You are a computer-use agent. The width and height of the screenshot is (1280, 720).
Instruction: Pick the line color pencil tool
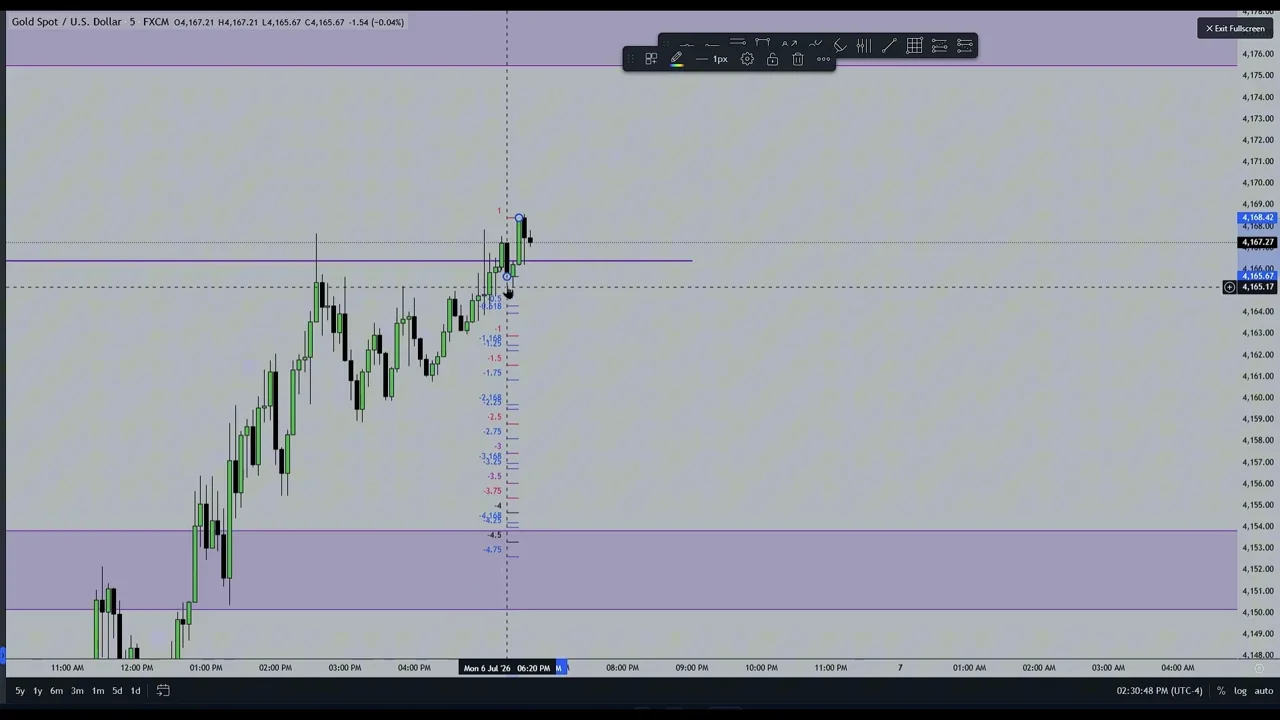point(677,59)
